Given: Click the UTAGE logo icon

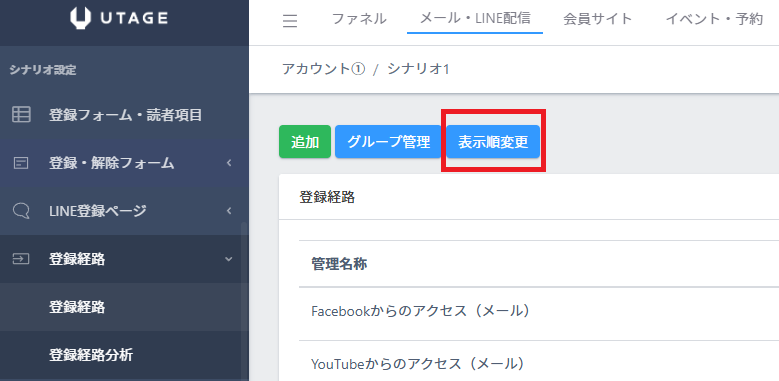Looking at the screenshot, I should (x=80, y=18).
